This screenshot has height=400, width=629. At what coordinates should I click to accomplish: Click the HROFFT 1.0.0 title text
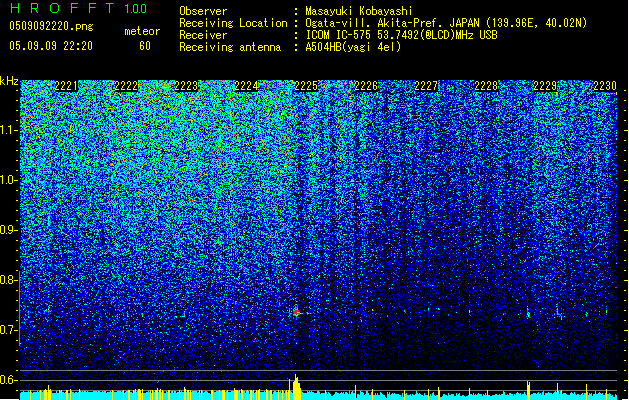[78, 8]
